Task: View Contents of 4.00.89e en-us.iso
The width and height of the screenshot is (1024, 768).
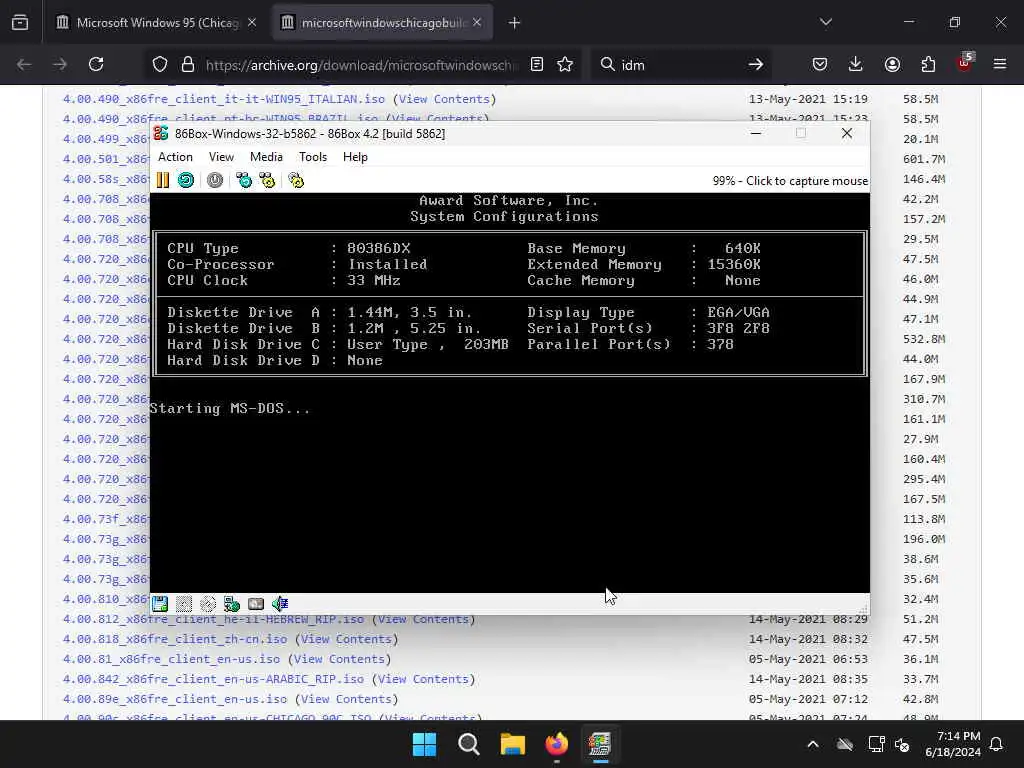Action: [346, 699]
